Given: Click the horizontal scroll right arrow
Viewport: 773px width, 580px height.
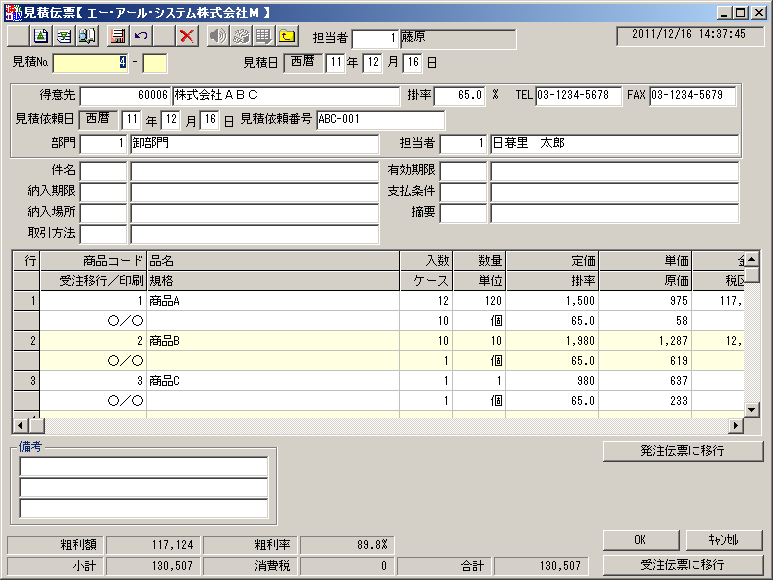Looking at the screenshot, I should coord(736,425).
